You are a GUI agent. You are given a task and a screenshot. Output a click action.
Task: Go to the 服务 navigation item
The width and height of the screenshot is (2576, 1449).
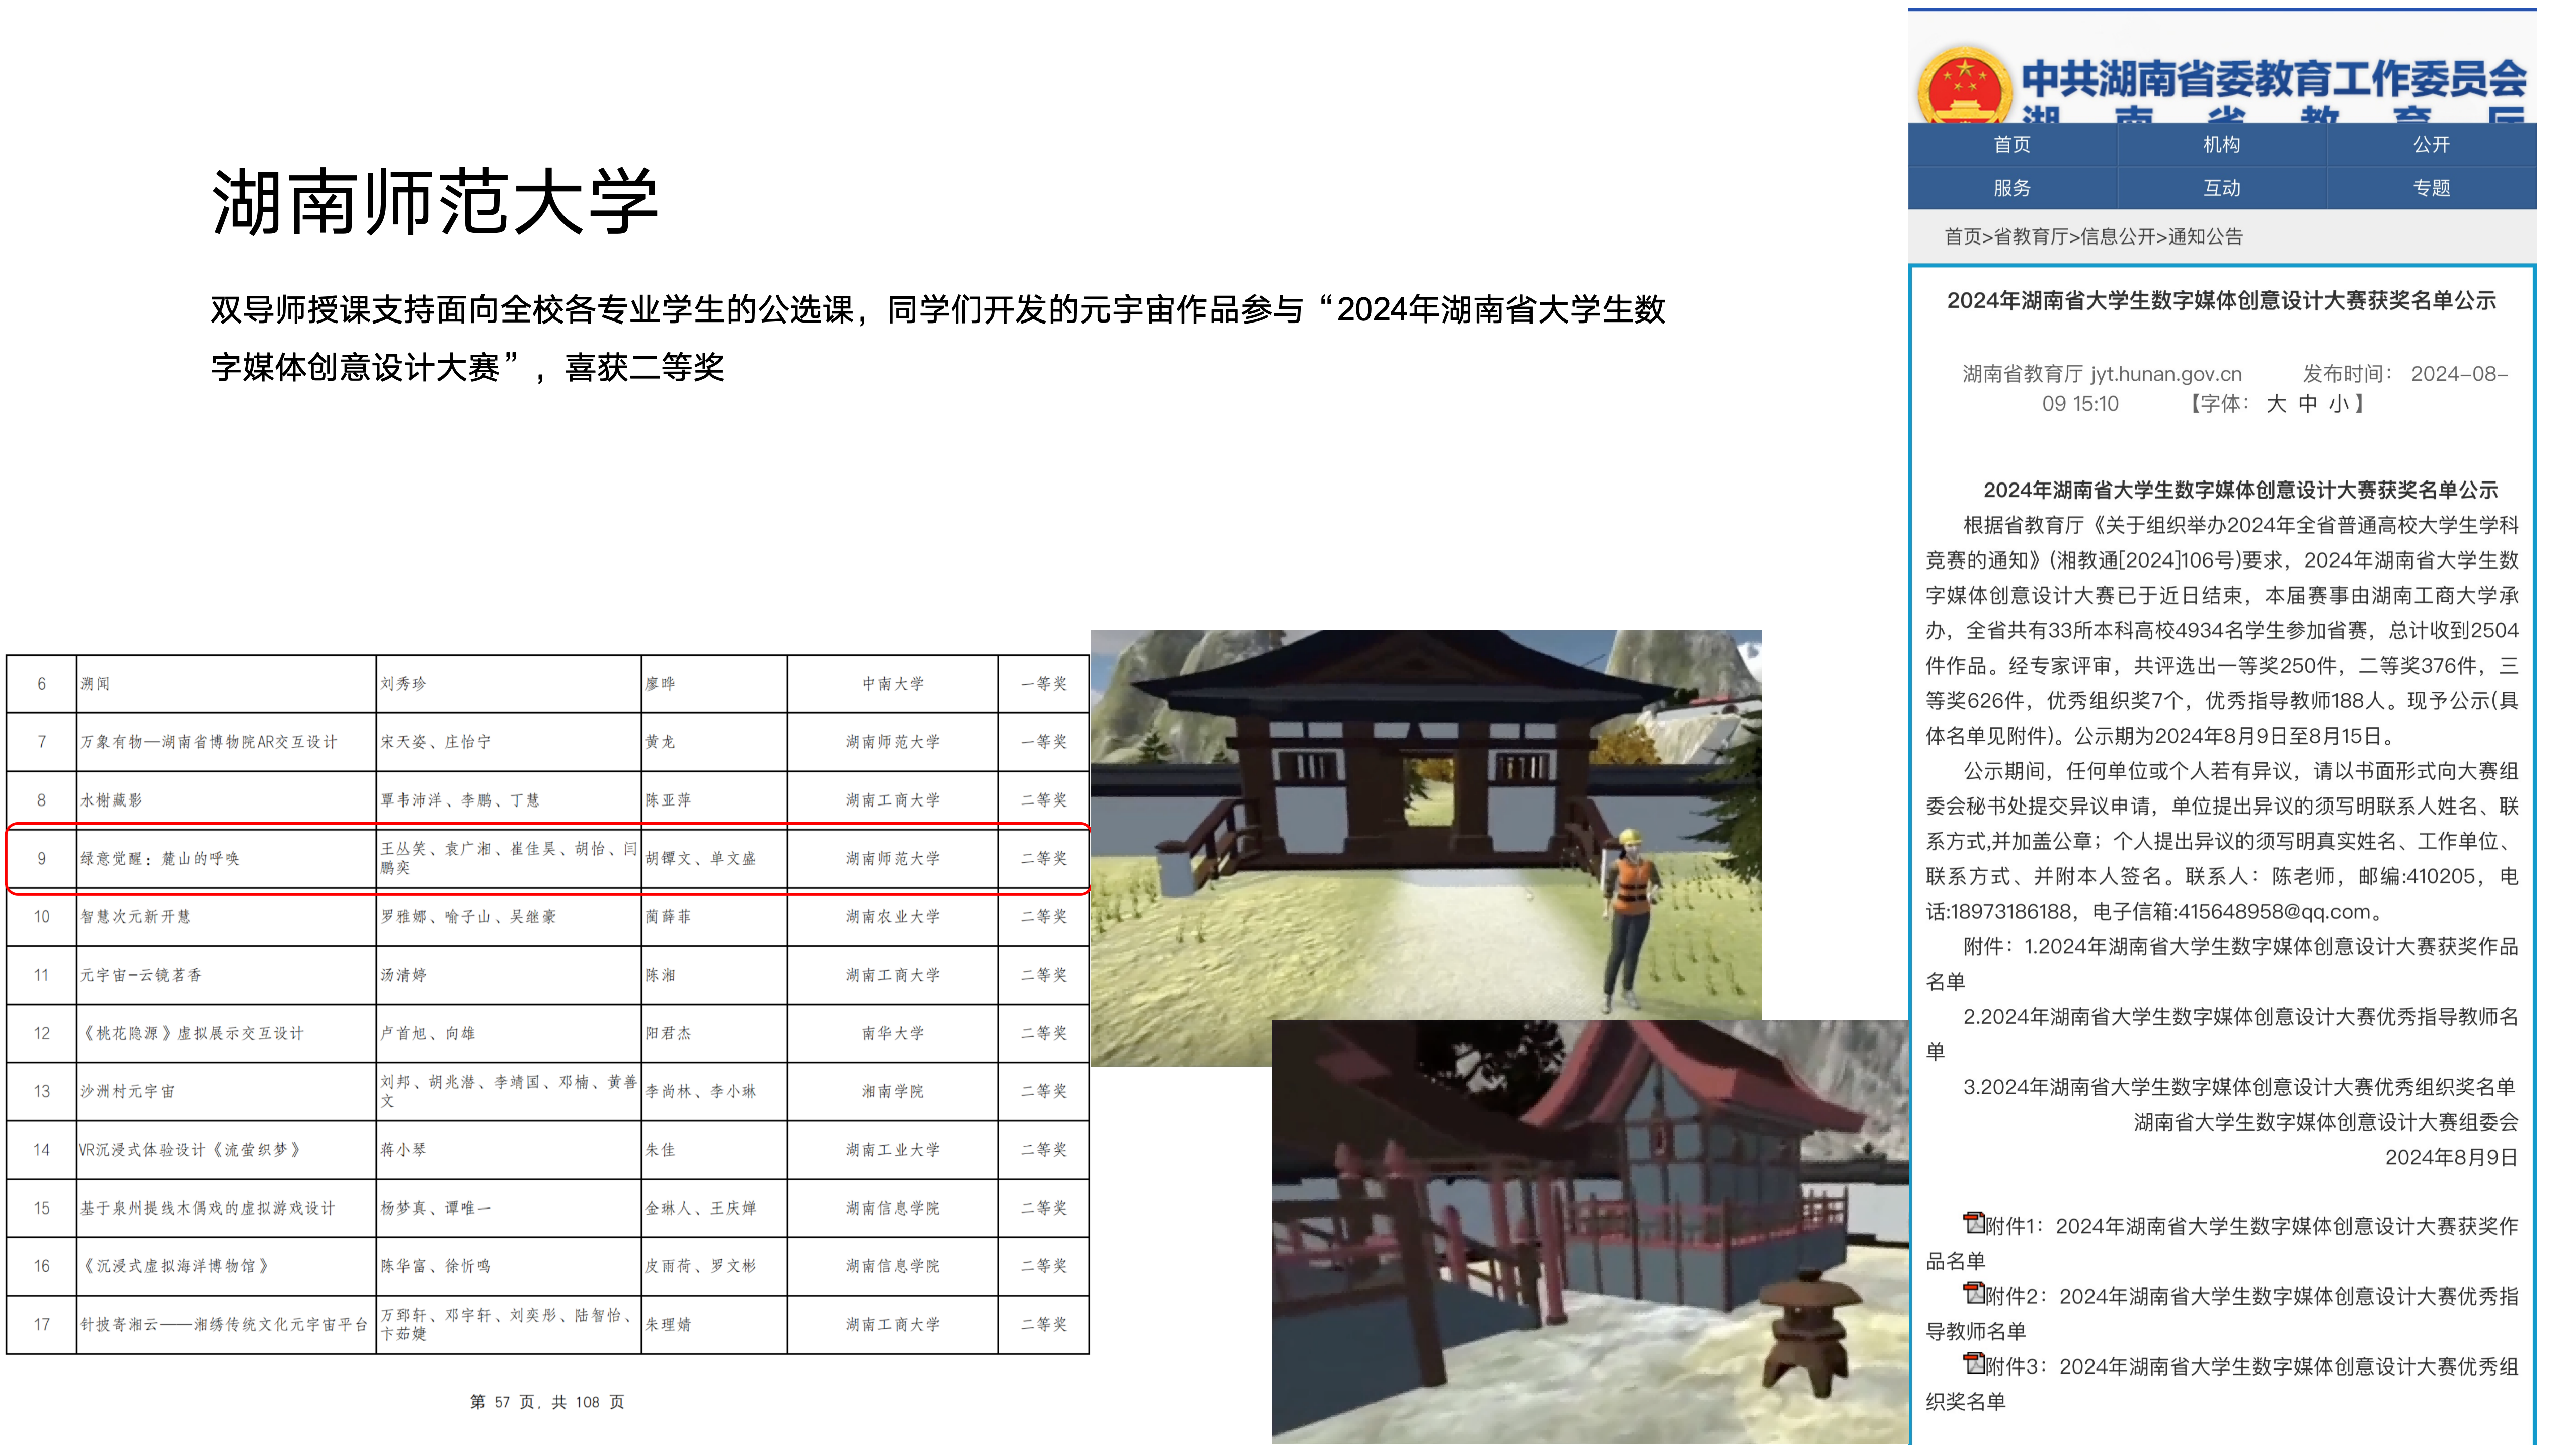click(x=2011, y=188)
